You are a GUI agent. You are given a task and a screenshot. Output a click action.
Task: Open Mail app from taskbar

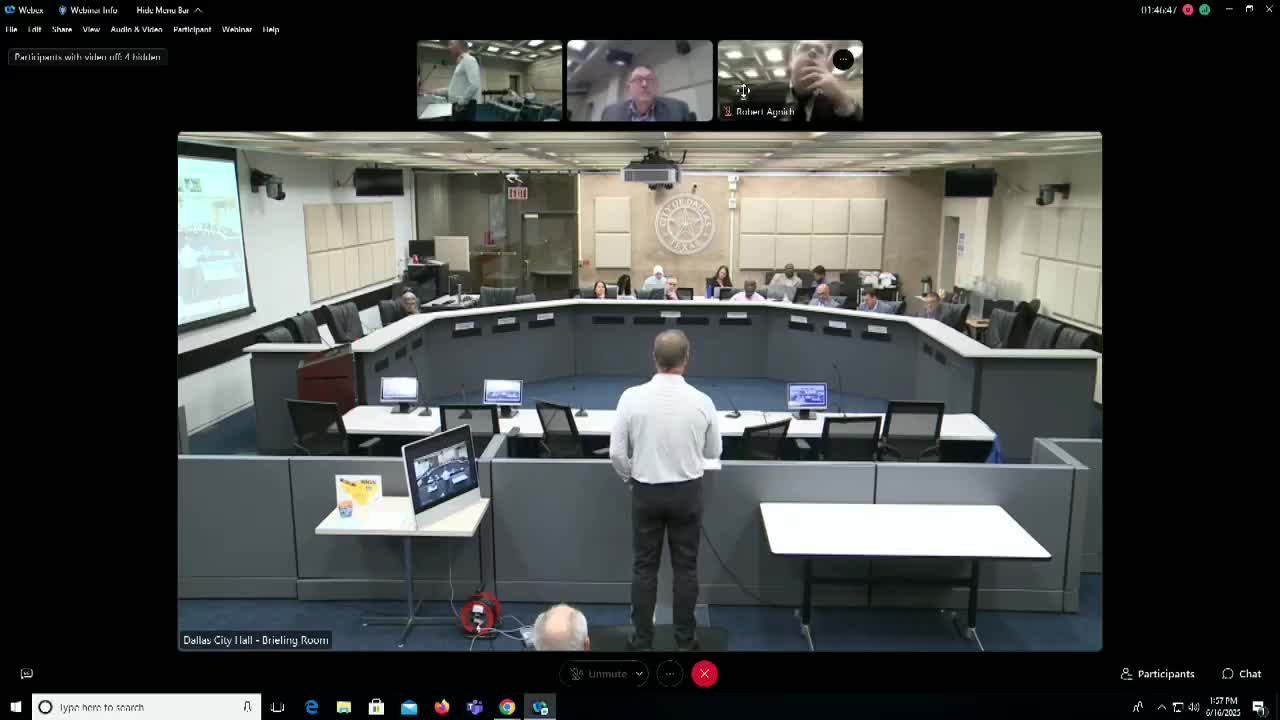pyautogui.click(x=409, y=707)
